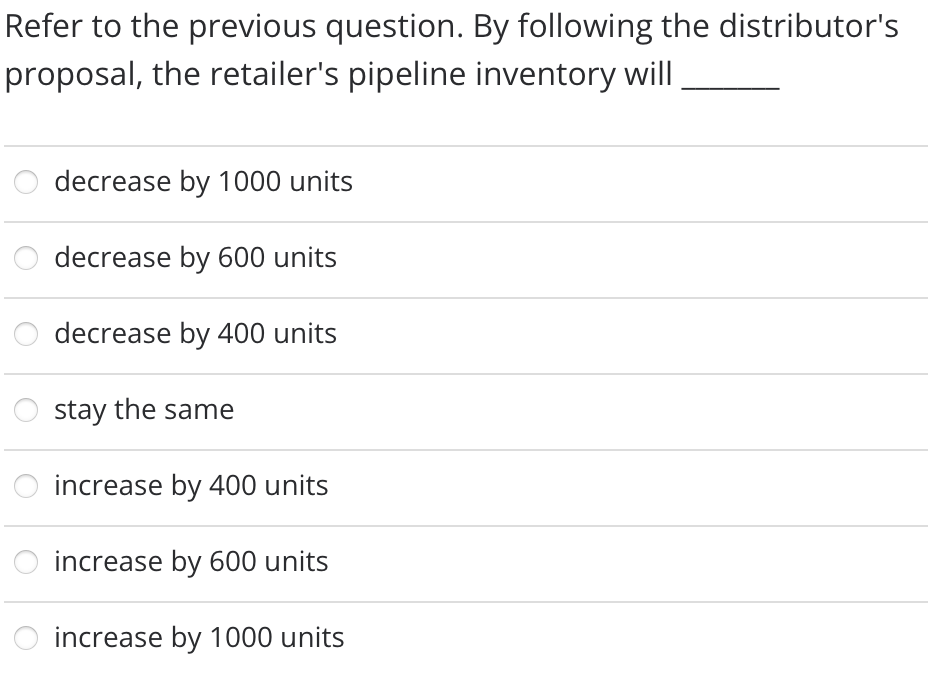Image resolution: width=952 pixels, height=686 pixels.
Task: Choose answer text 'increase by 1000 units'
Action: (199, 638)
